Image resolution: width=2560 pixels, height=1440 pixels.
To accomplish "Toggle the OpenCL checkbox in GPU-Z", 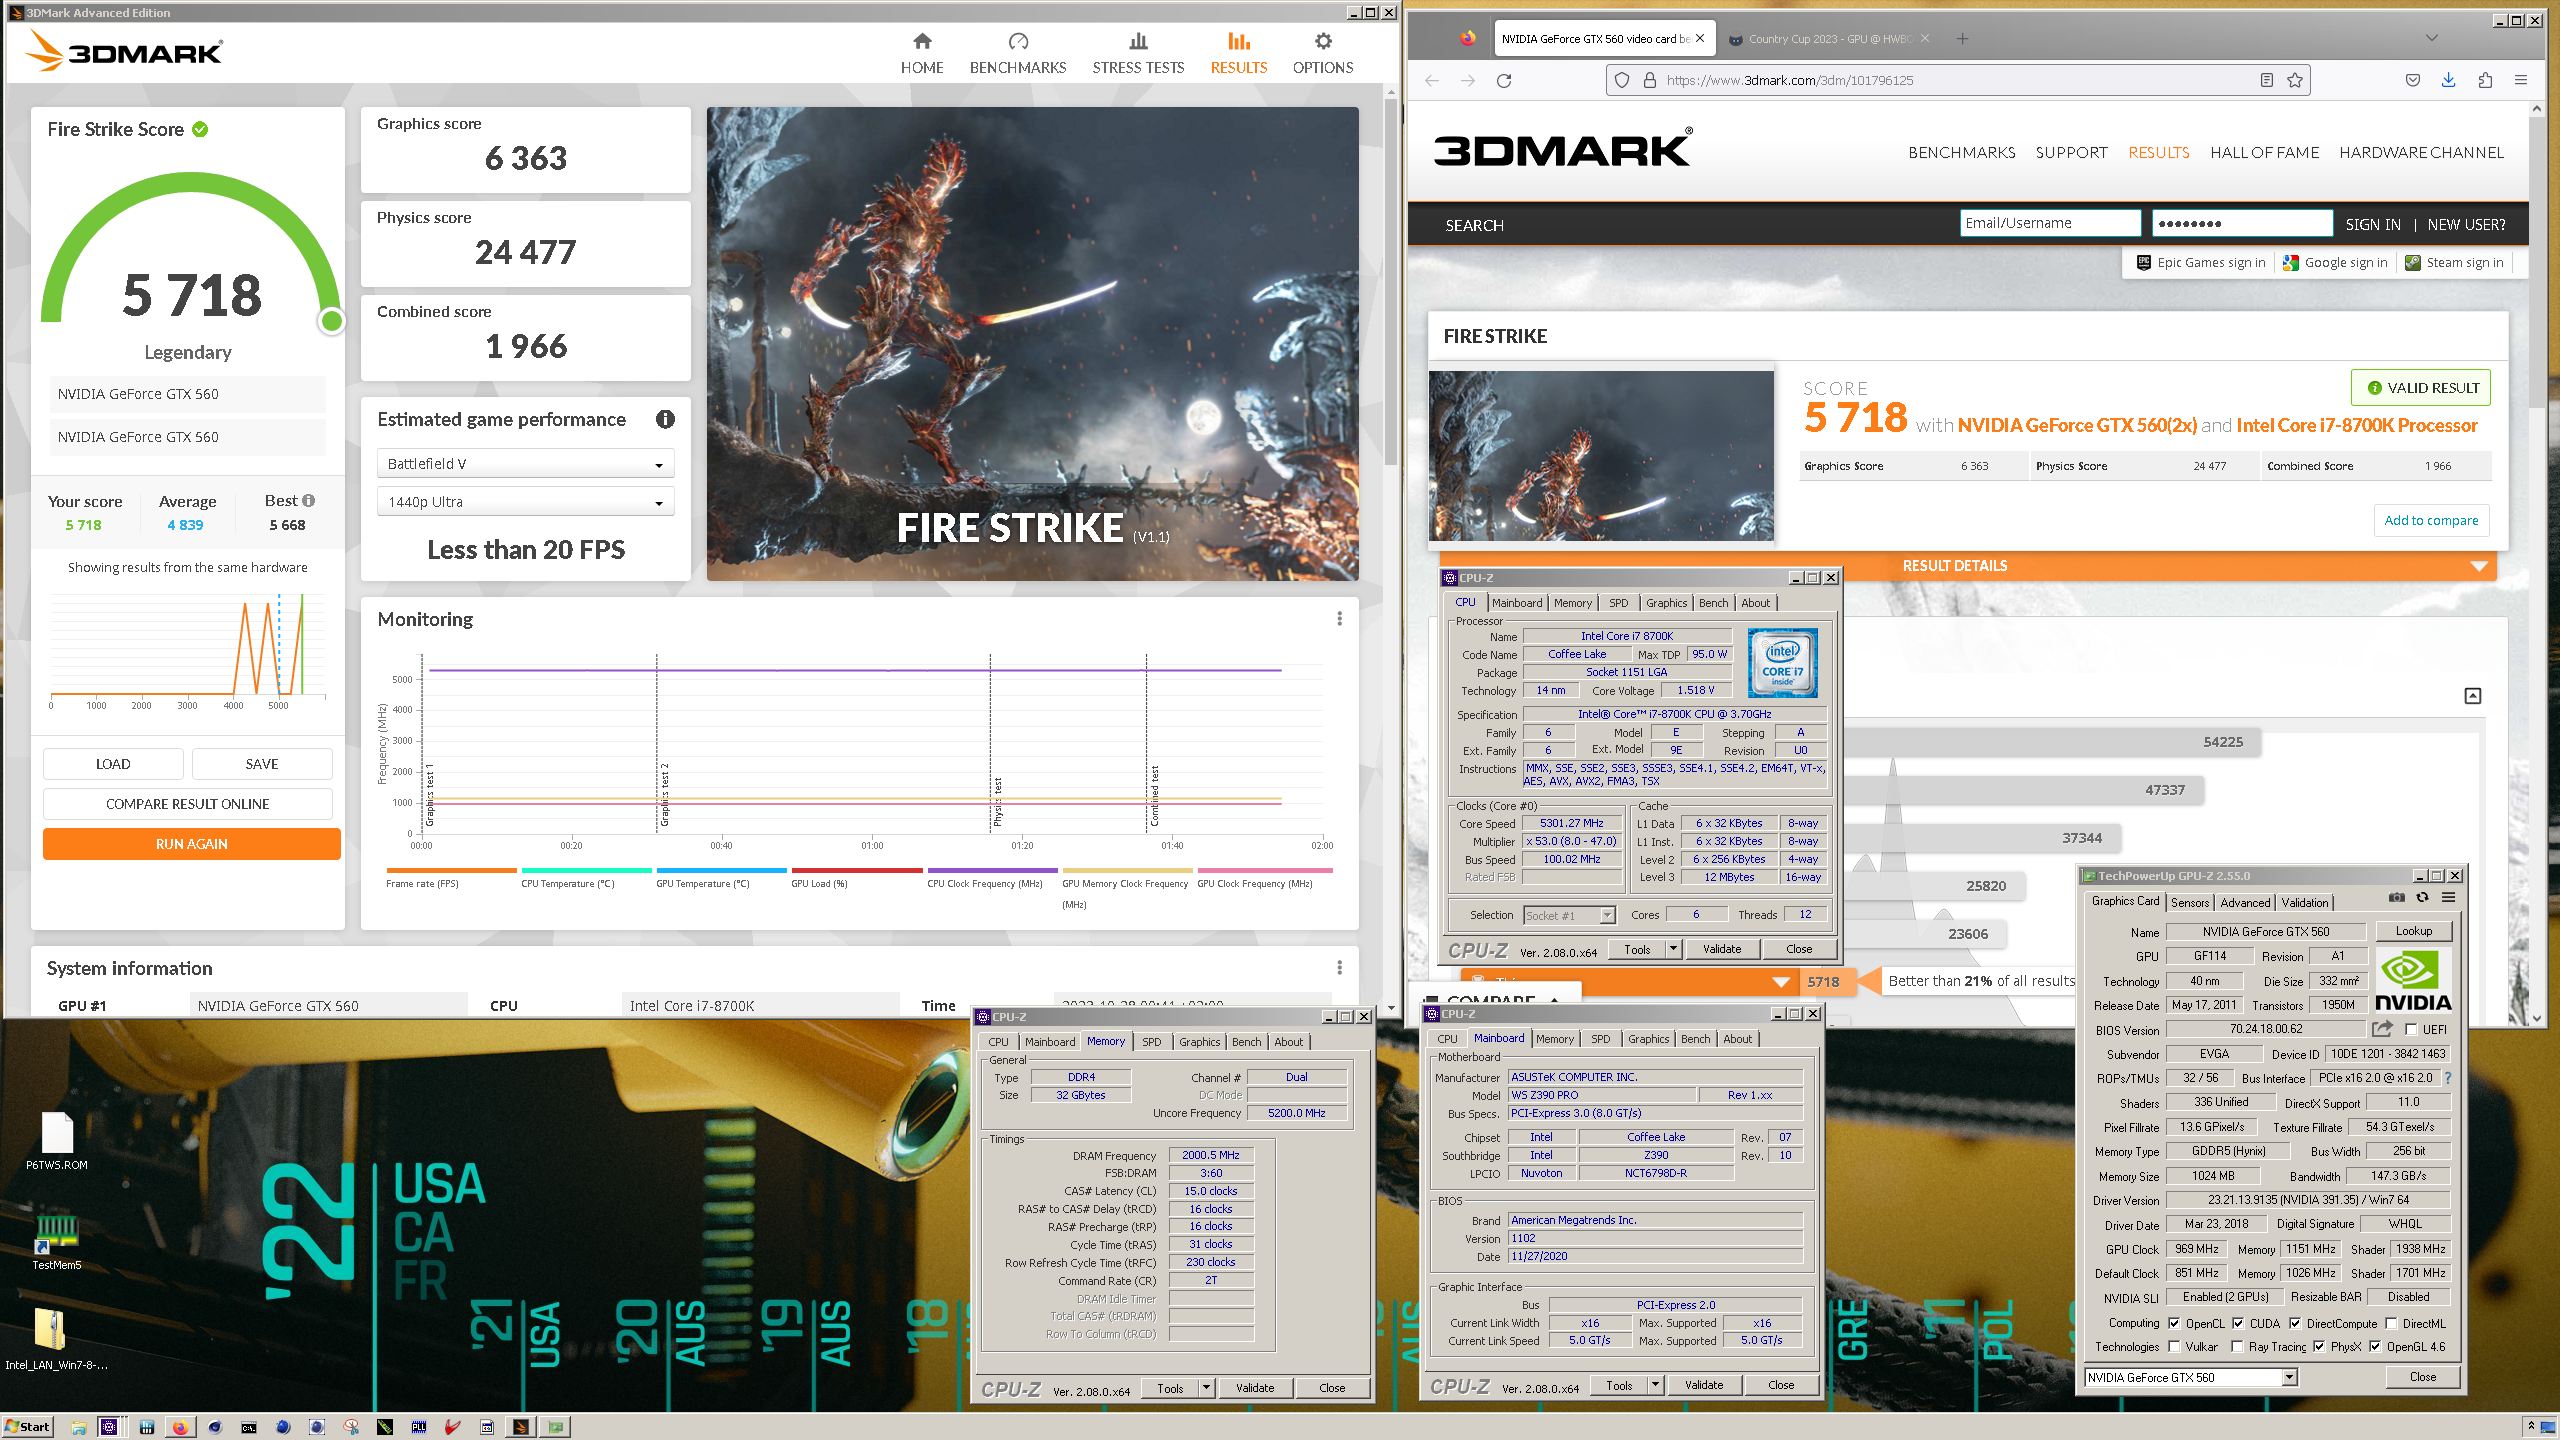I will point(2174,1323).
